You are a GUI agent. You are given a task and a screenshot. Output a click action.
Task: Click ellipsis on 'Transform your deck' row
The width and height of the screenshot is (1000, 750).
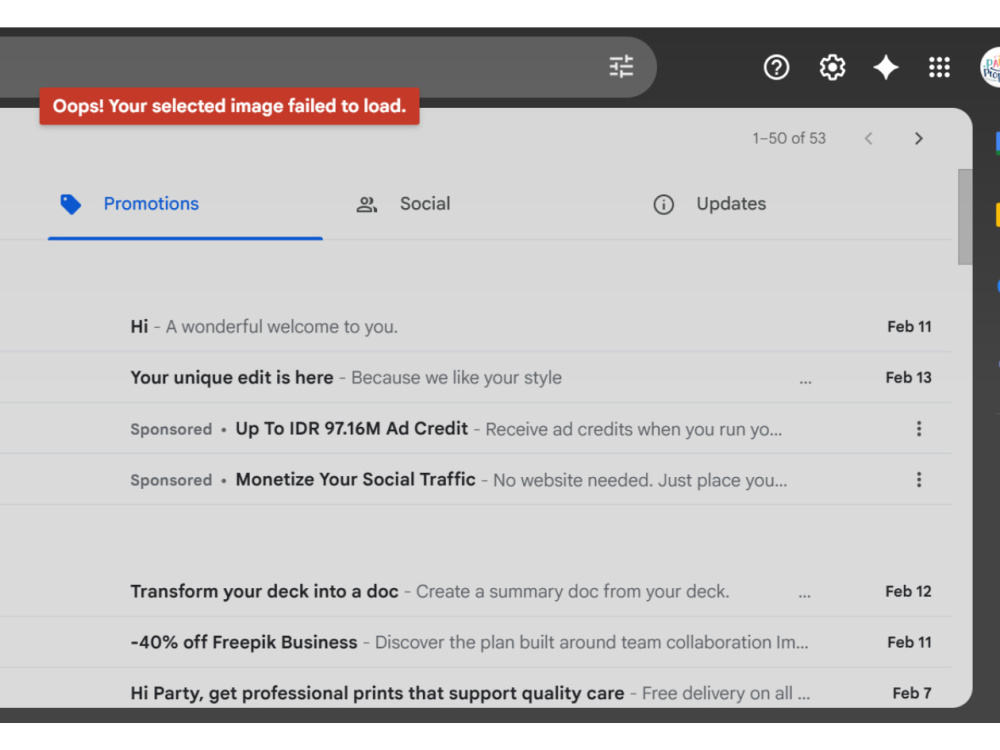(x=805, y=596)
